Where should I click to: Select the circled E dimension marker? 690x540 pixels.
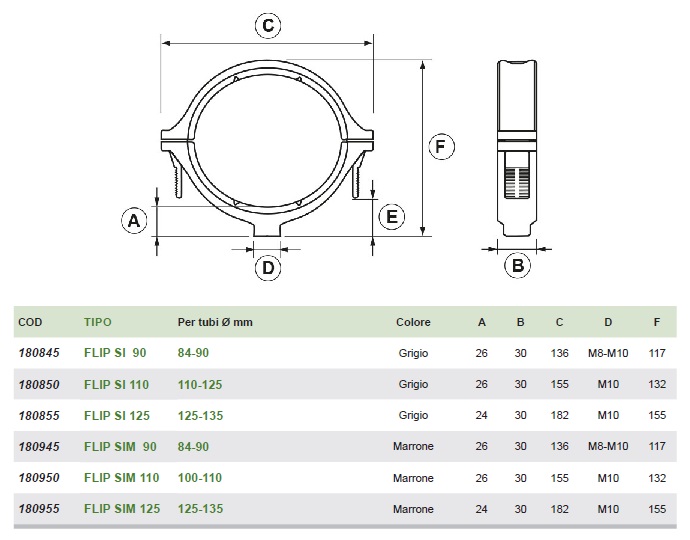click(392, 217)
